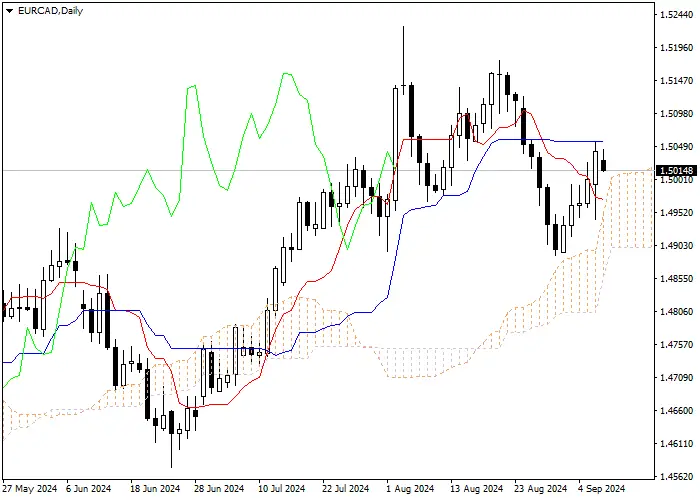Click price level 1.49030 on the price axis
Image resolution: width=700 pixels, height=500 pixels.
677,246
